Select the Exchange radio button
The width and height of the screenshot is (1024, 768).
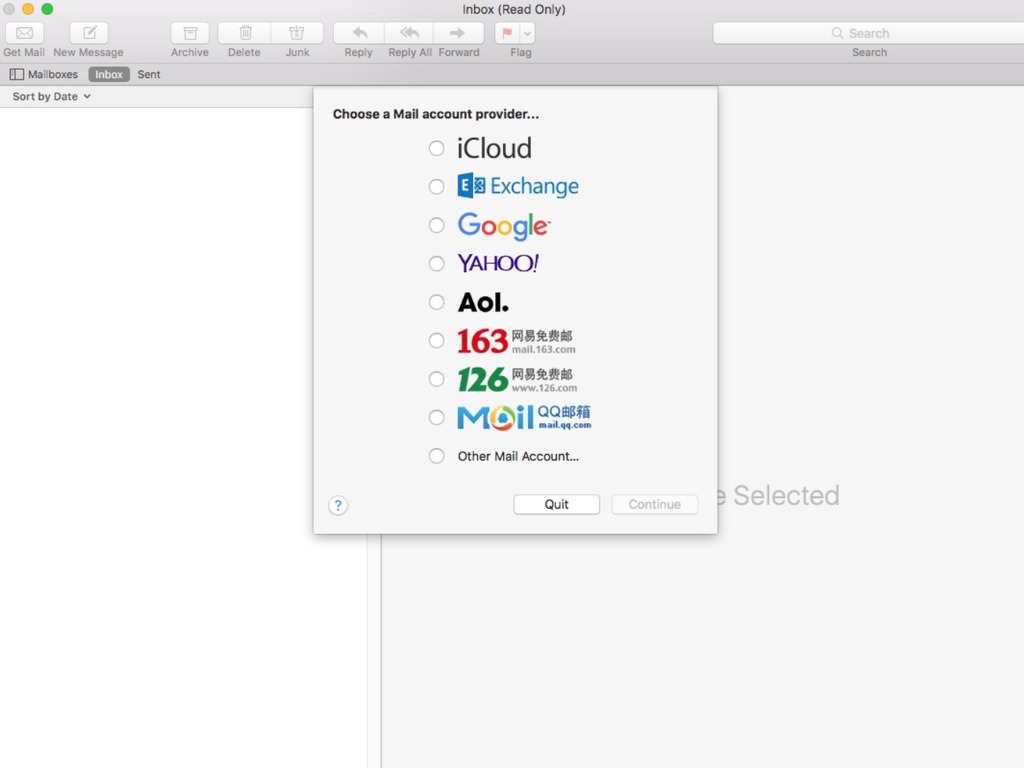[x=436, y=187]
